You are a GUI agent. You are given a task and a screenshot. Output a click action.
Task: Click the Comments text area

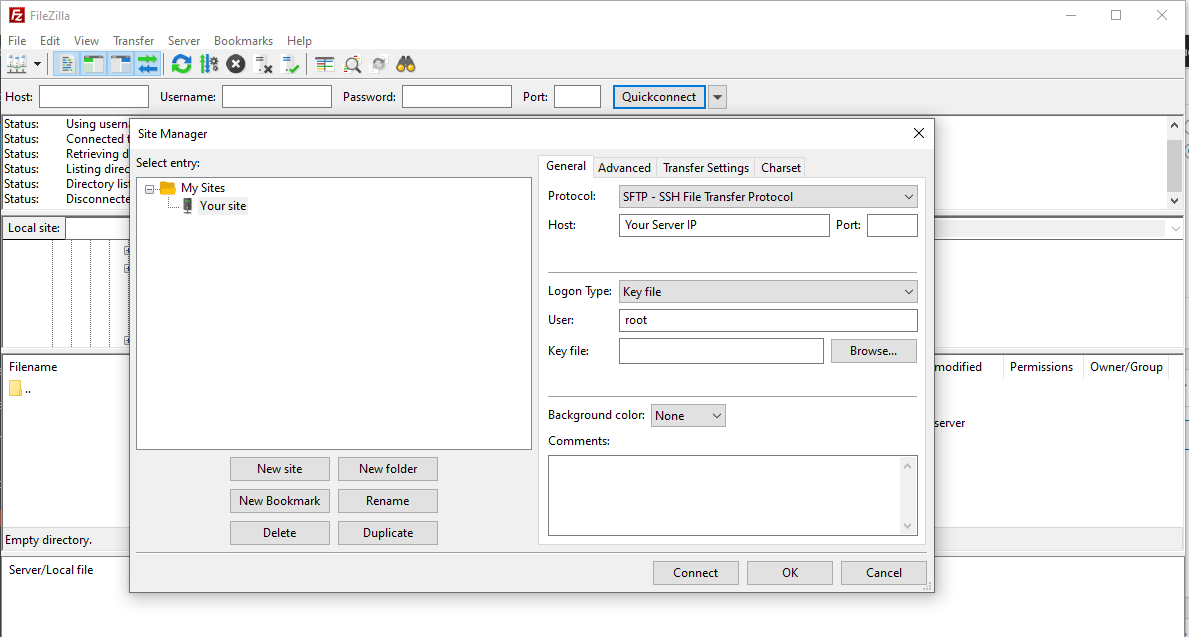tap(733, 495)
